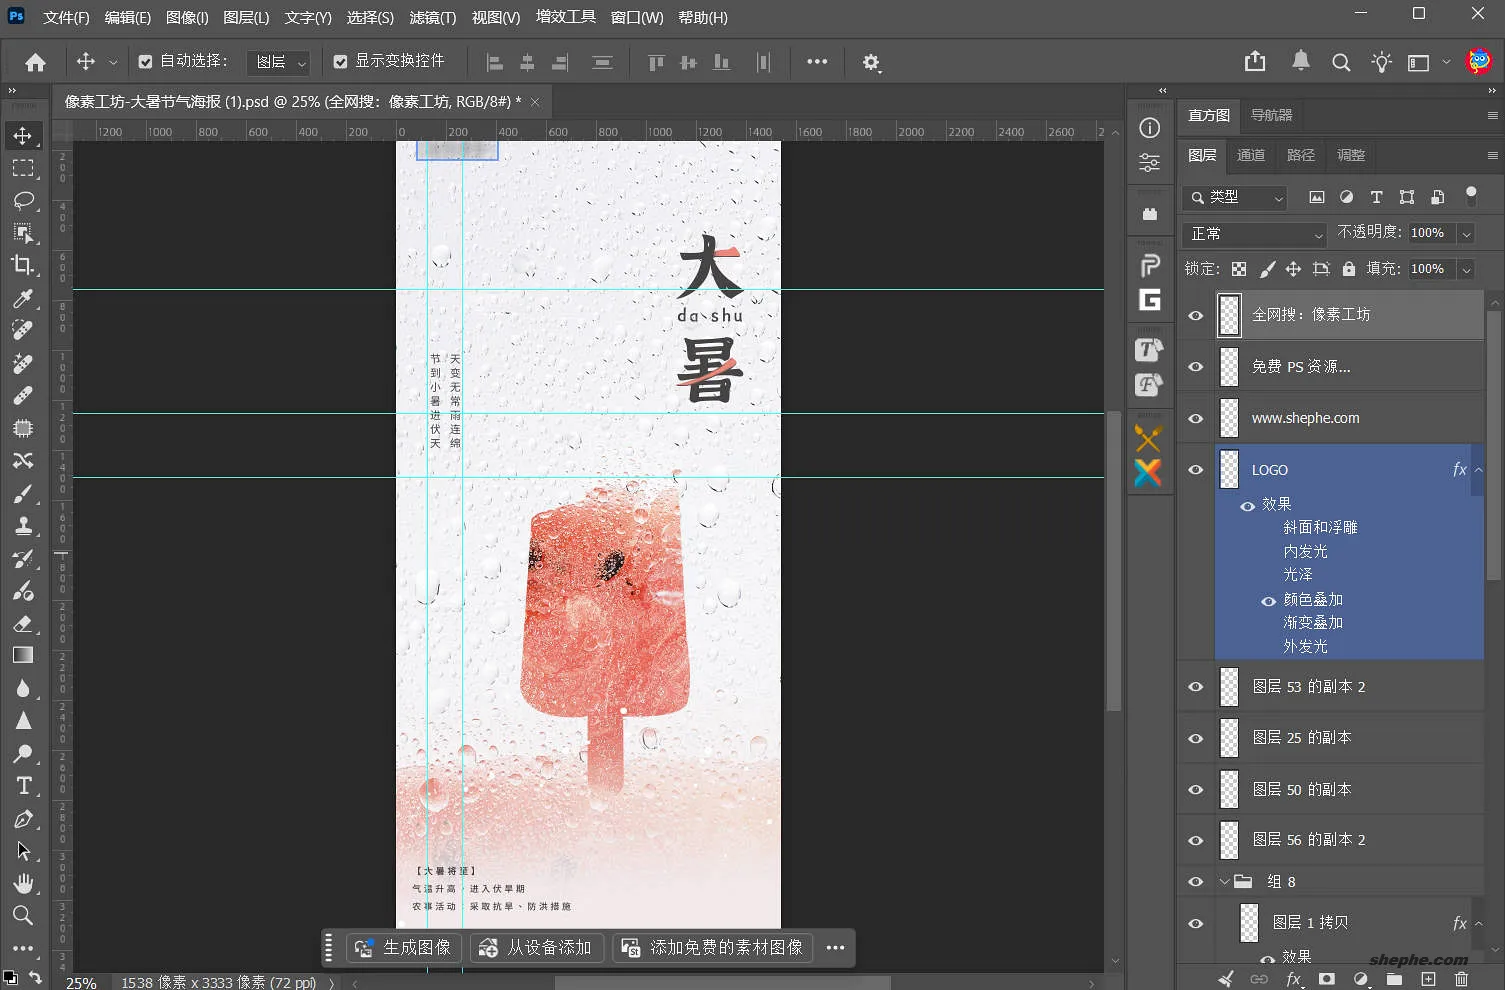Image resolution: width=1505 pixels, height=990 pixels.
Task: Open the blend mode 正常 dropdown
Action: 1256,234
